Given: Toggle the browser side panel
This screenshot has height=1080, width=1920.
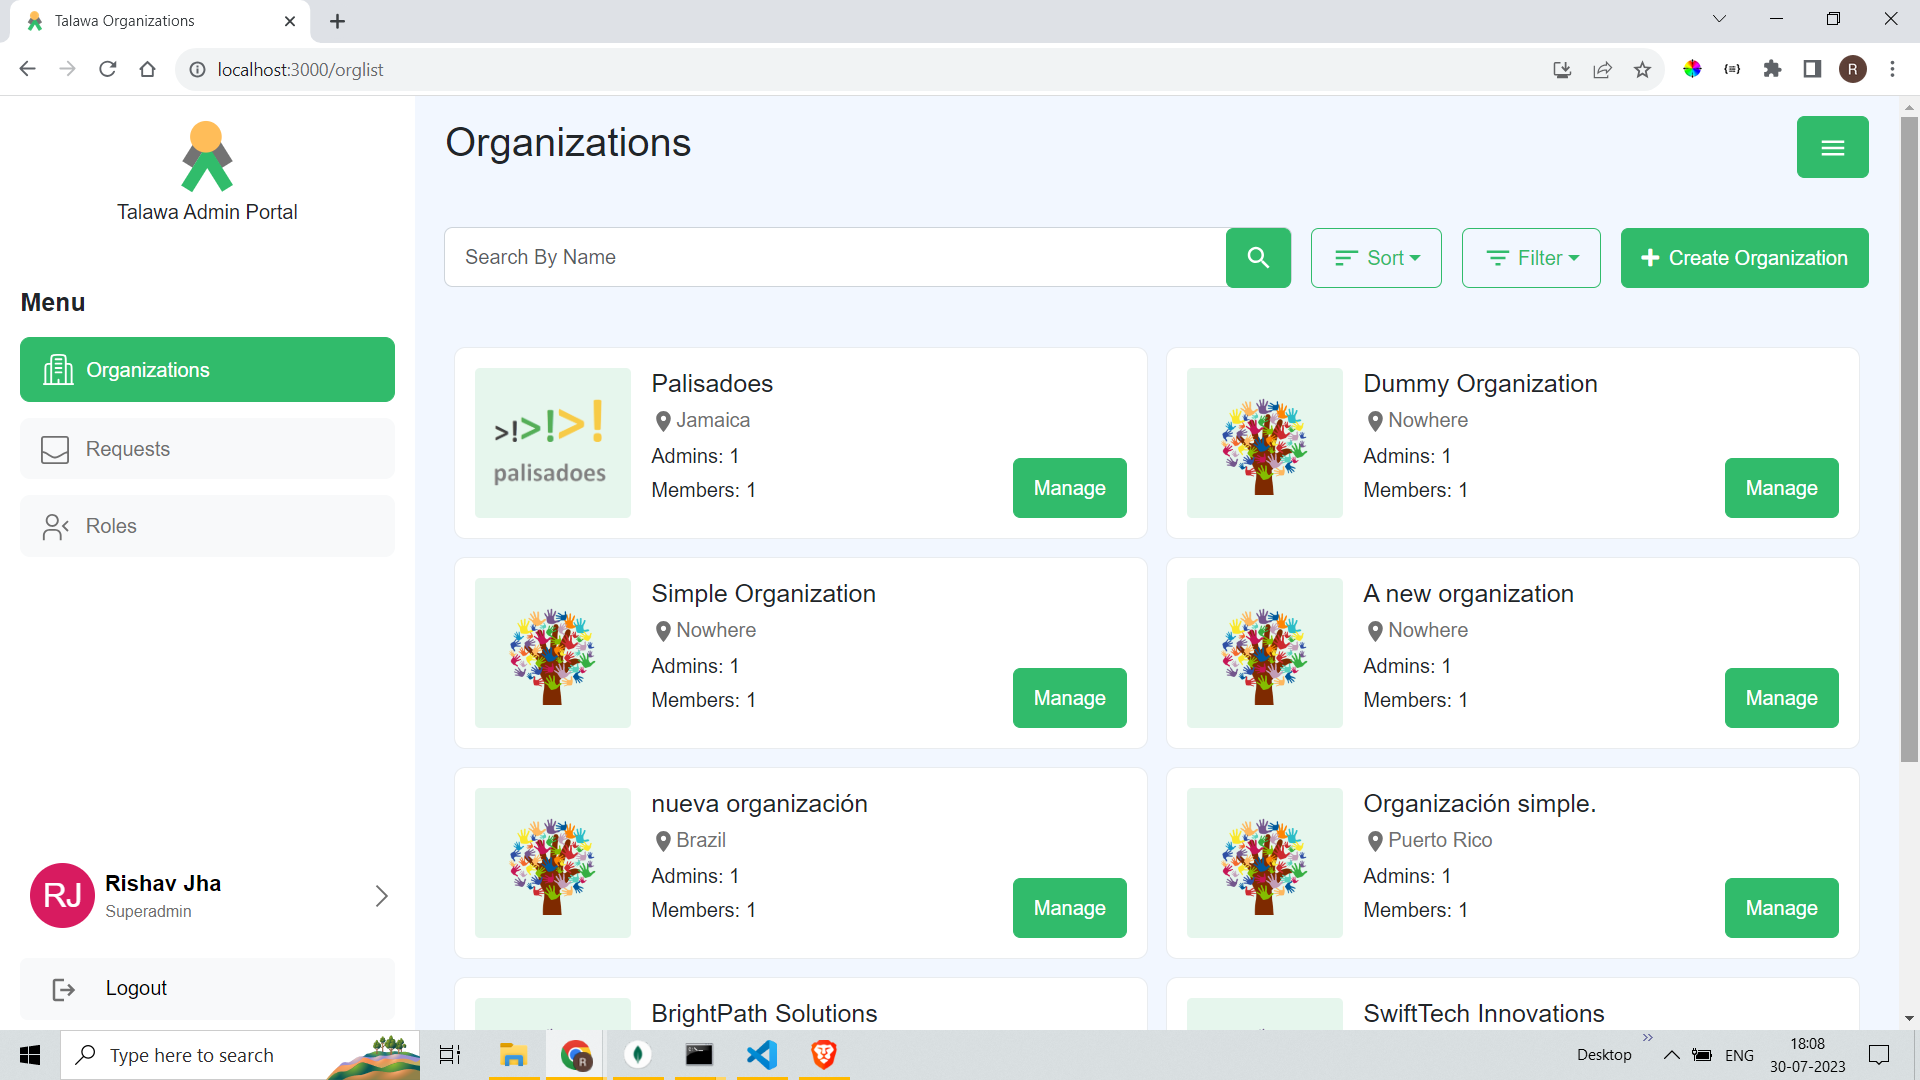Looking at the screenshot, I should pos(1812,69).
